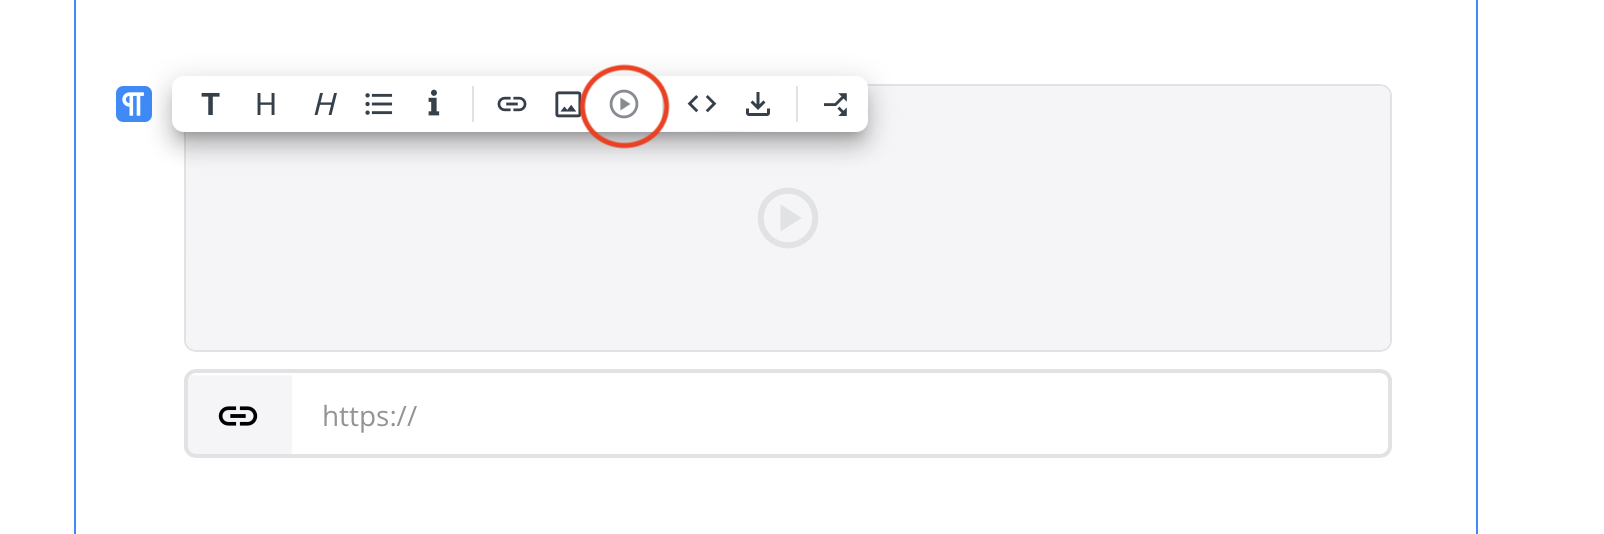
Task: Click the link icon beside the URL field
Action: (x=238, y=415)
